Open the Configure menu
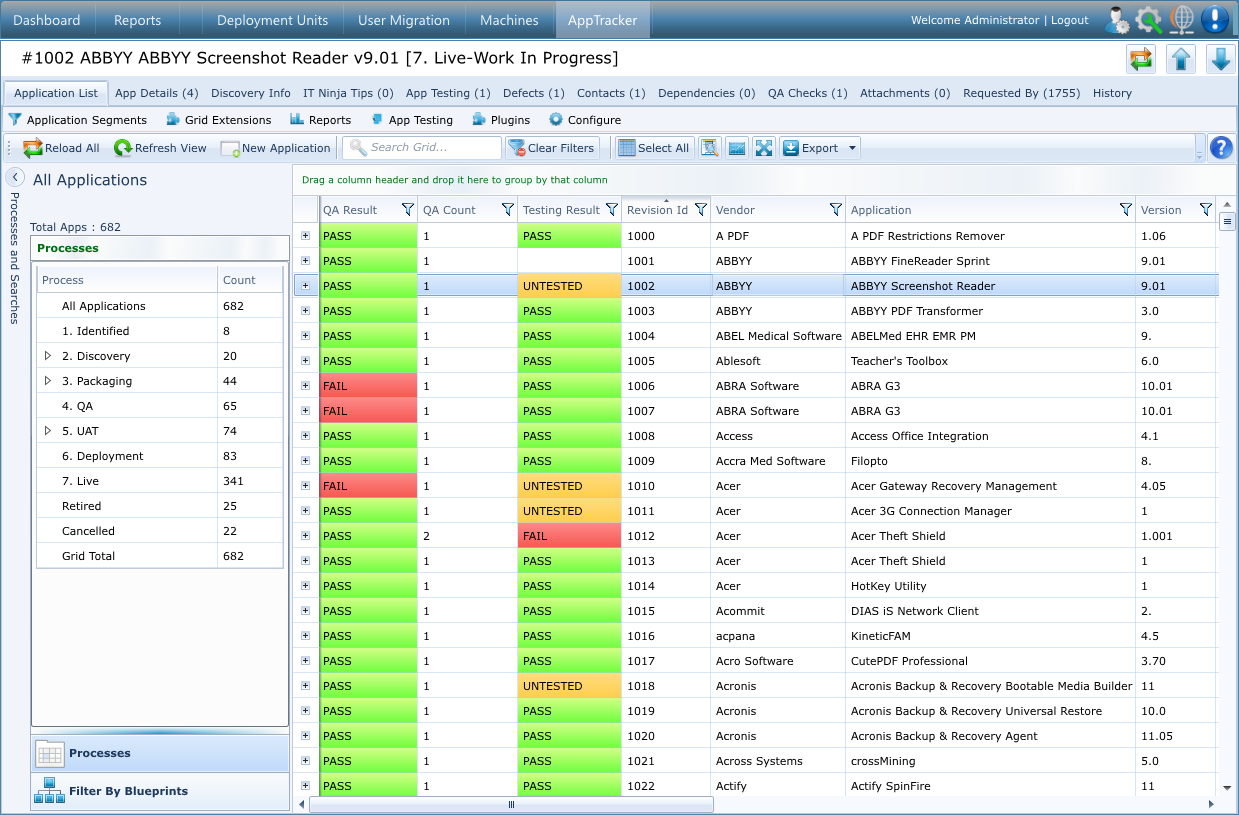The image size is (1239, 815). [585, 120]
